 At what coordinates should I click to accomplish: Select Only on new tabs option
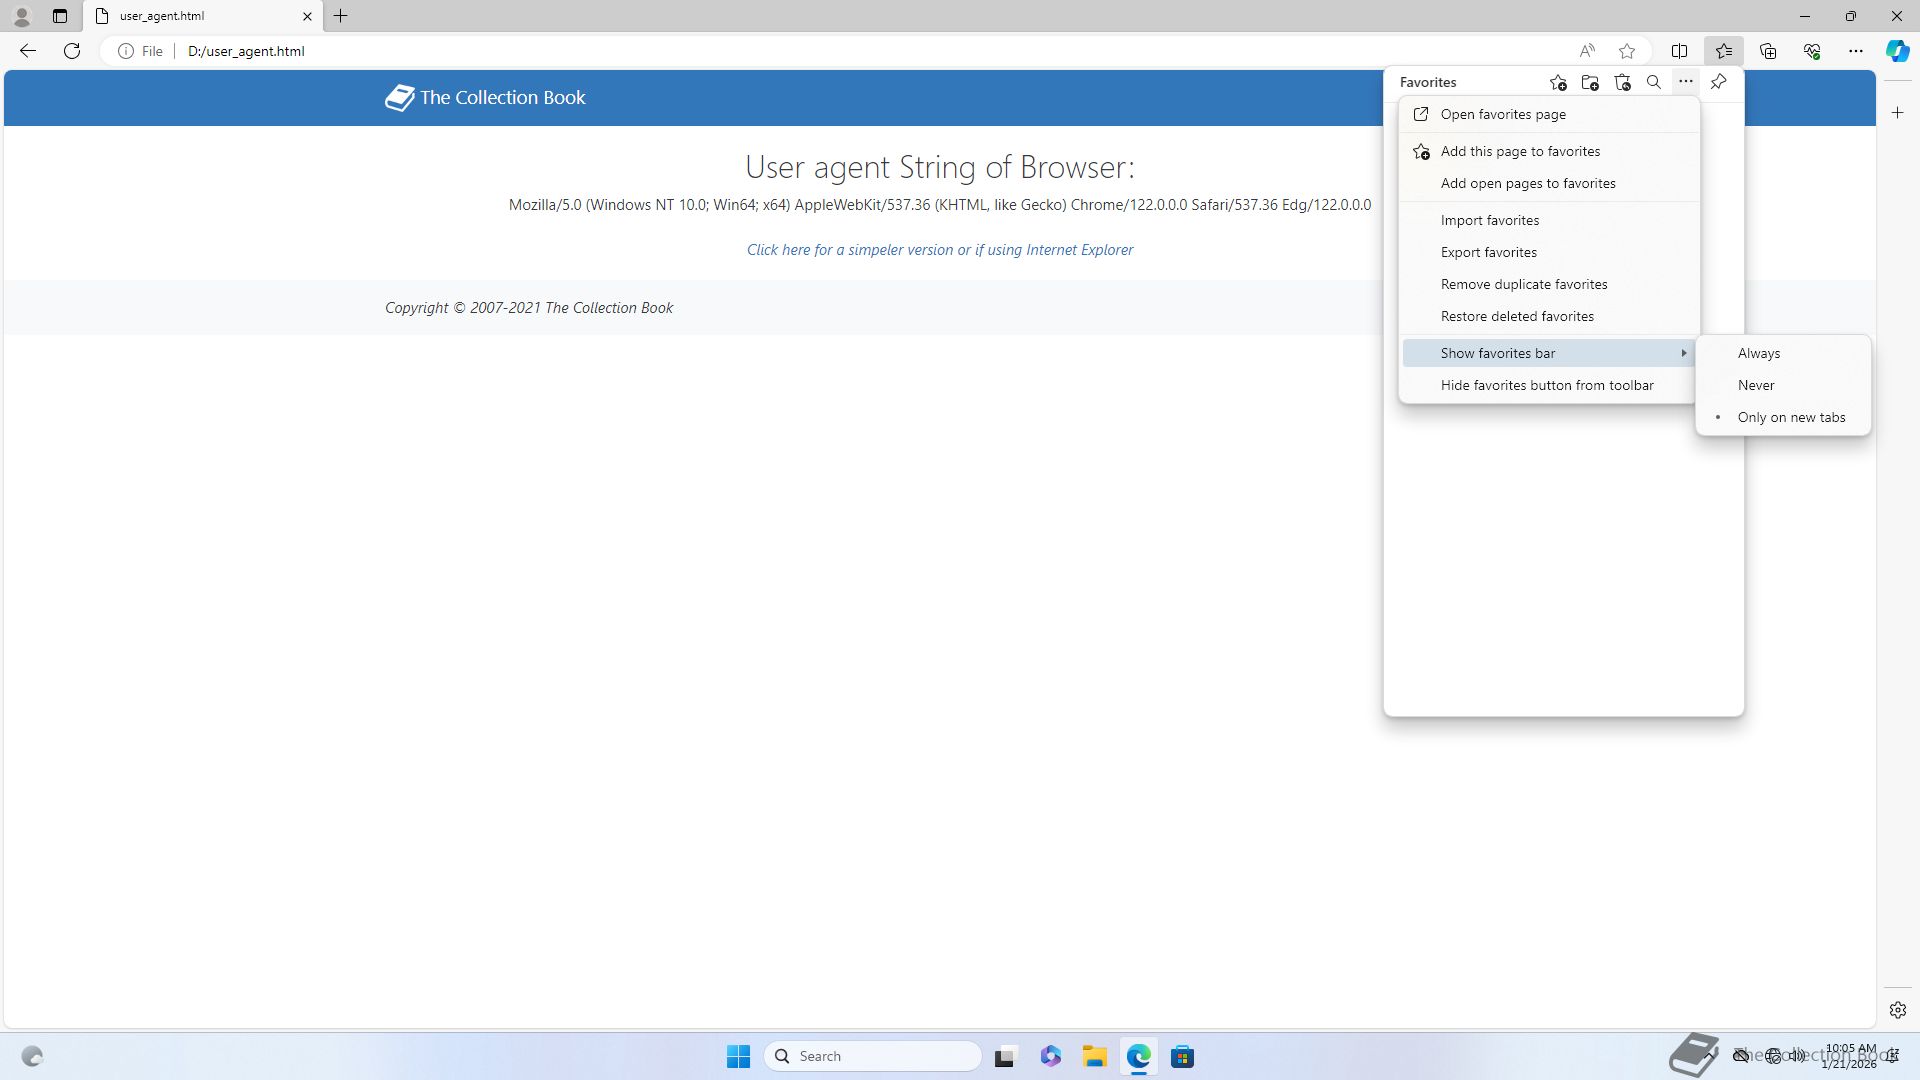[1791, 417]
